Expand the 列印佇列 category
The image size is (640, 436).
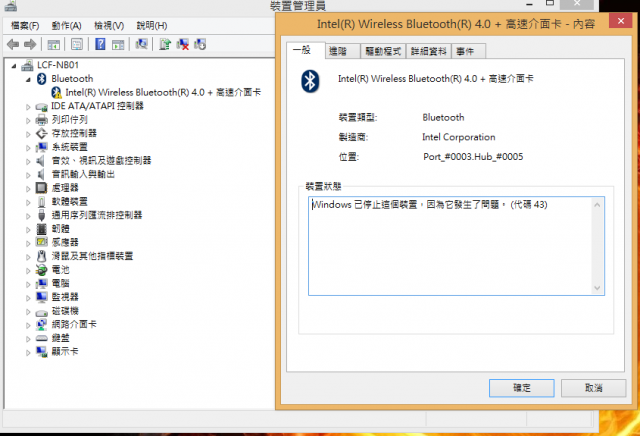point(28,120)
